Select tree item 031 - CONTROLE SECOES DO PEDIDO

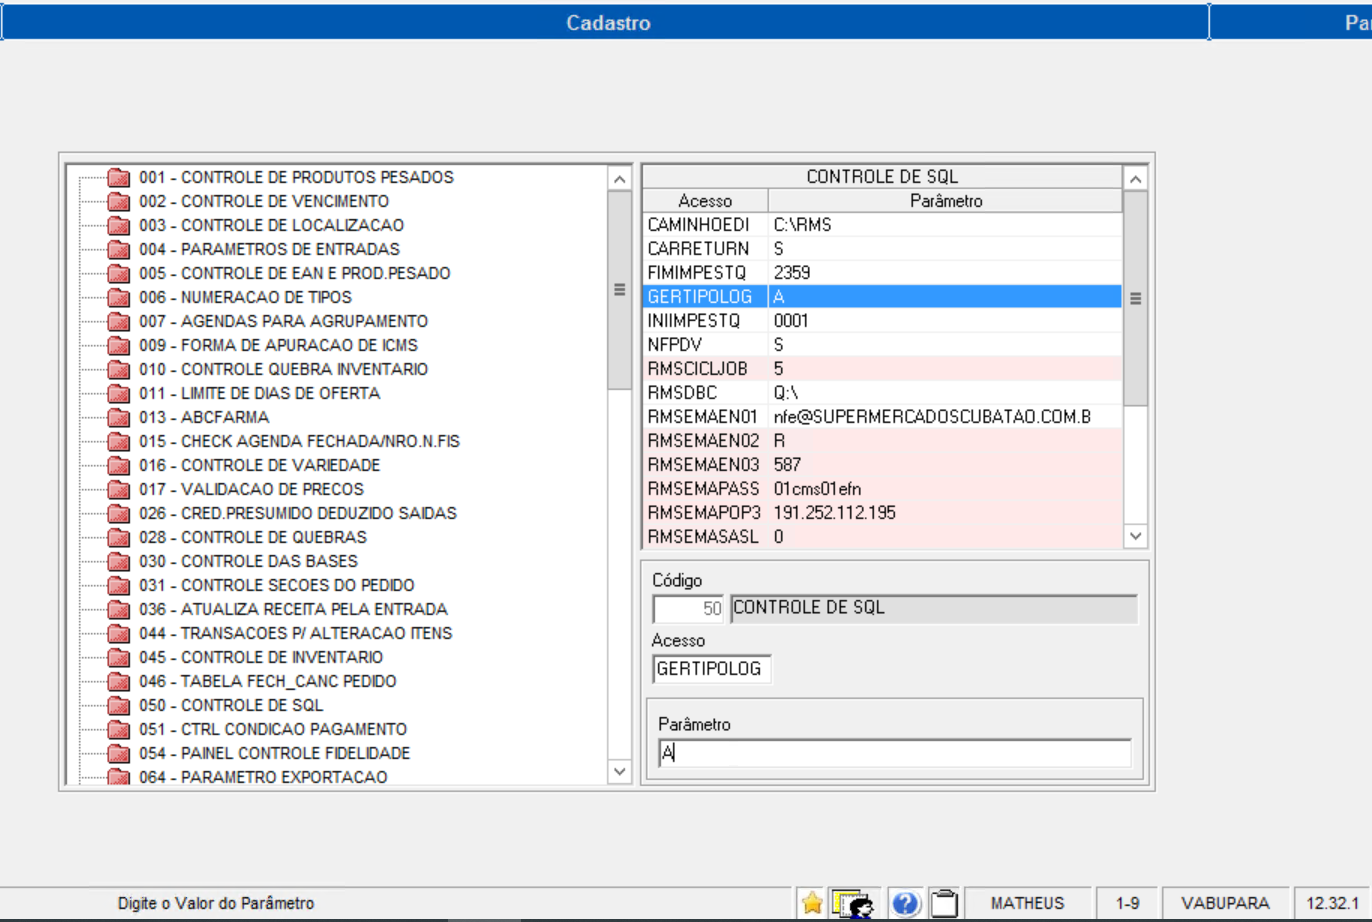point(277,585)
